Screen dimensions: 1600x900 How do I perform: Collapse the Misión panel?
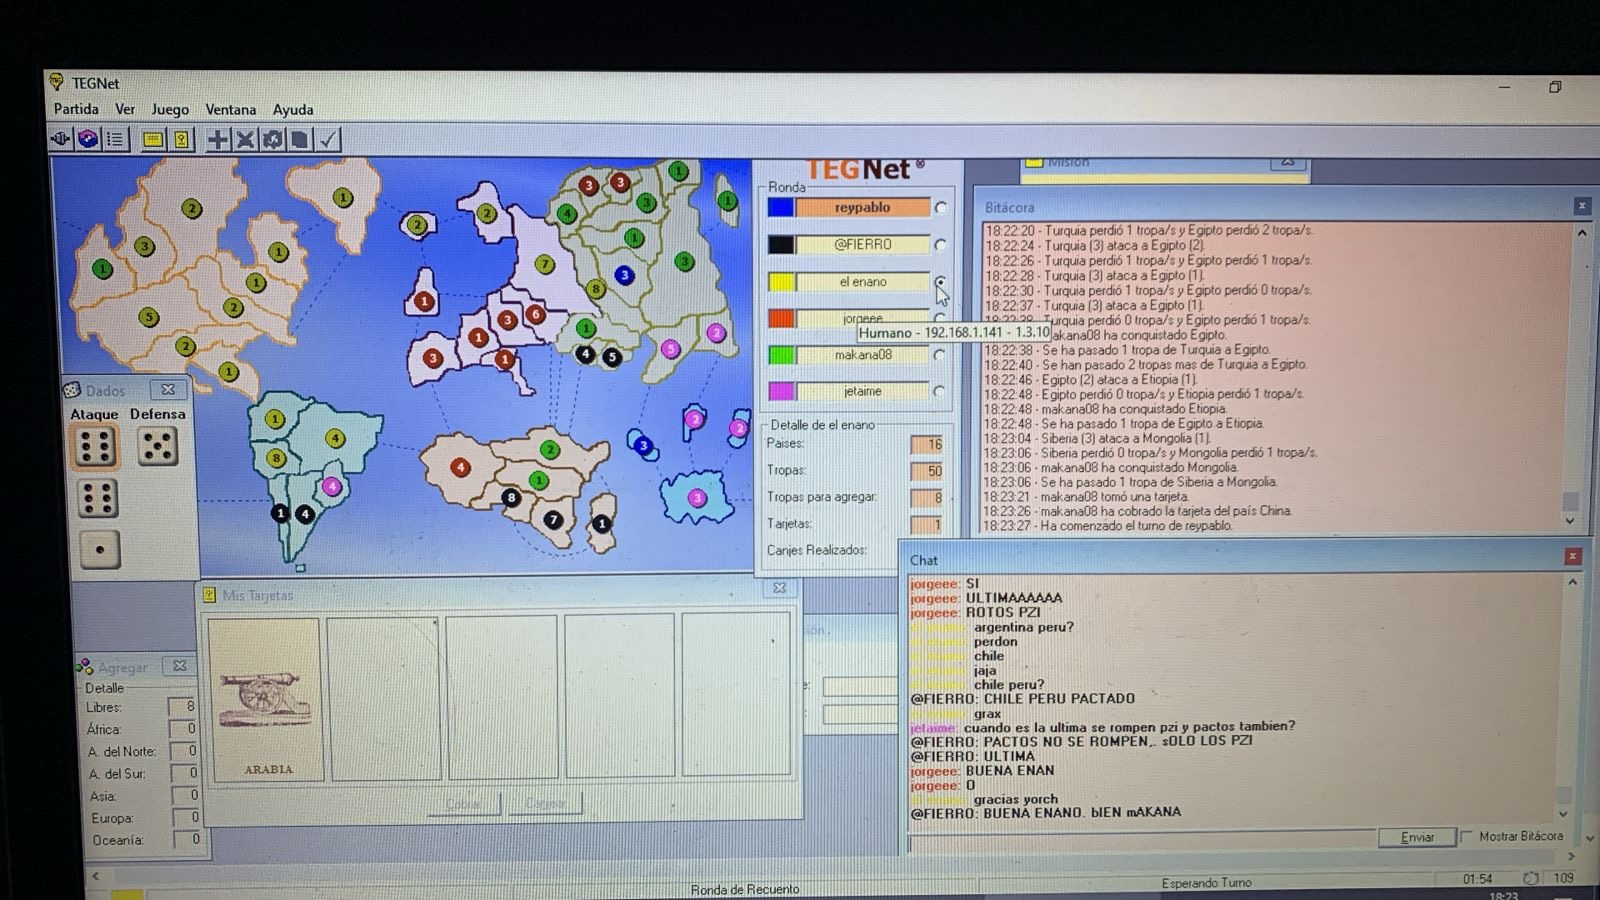[x=1288, y=161]
